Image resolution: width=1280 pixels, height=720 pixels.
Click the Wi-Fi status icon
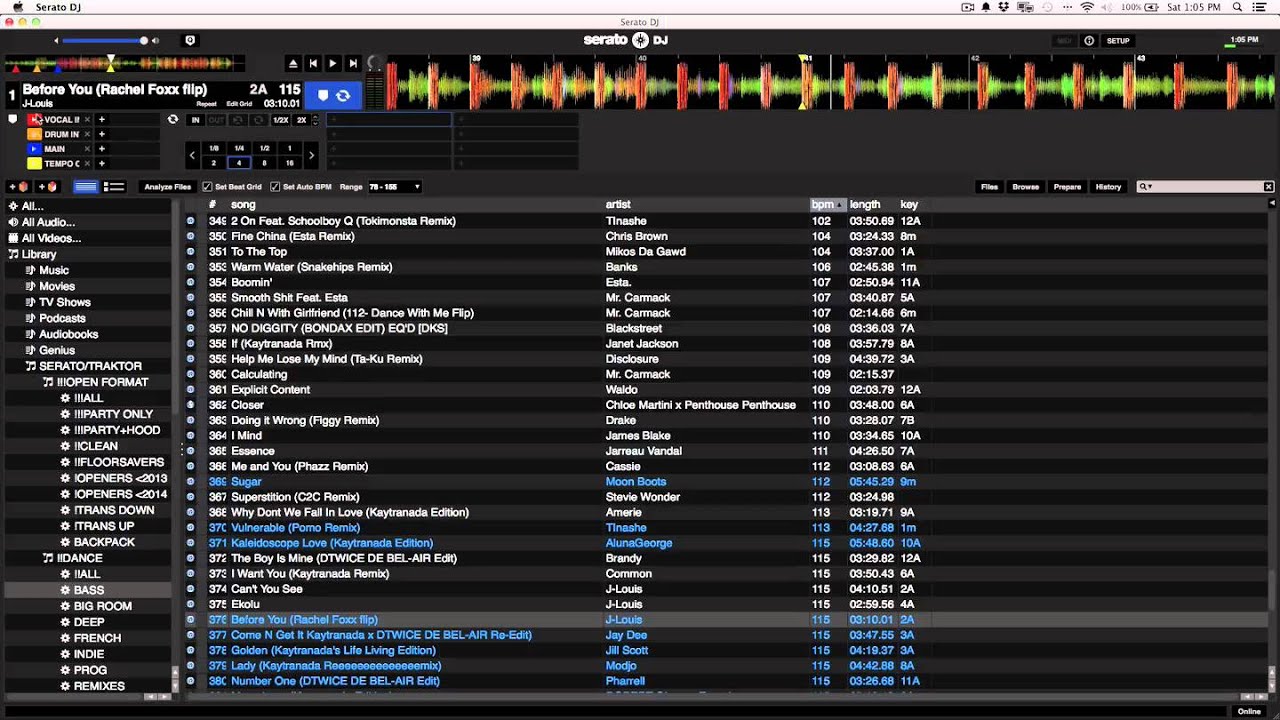1087,7
